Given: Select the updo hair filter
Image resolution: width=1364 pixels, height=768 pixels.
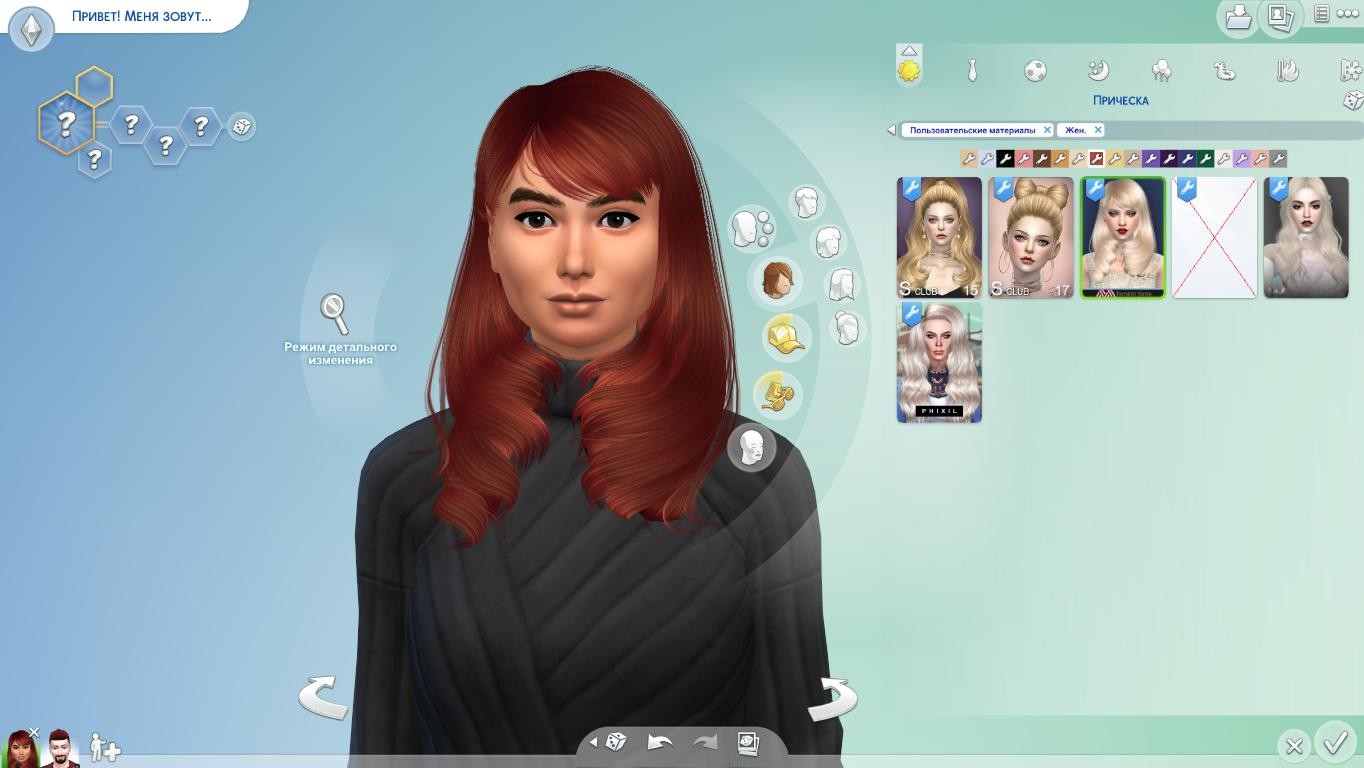Looking at the screenshot, I should coord(847,327).
